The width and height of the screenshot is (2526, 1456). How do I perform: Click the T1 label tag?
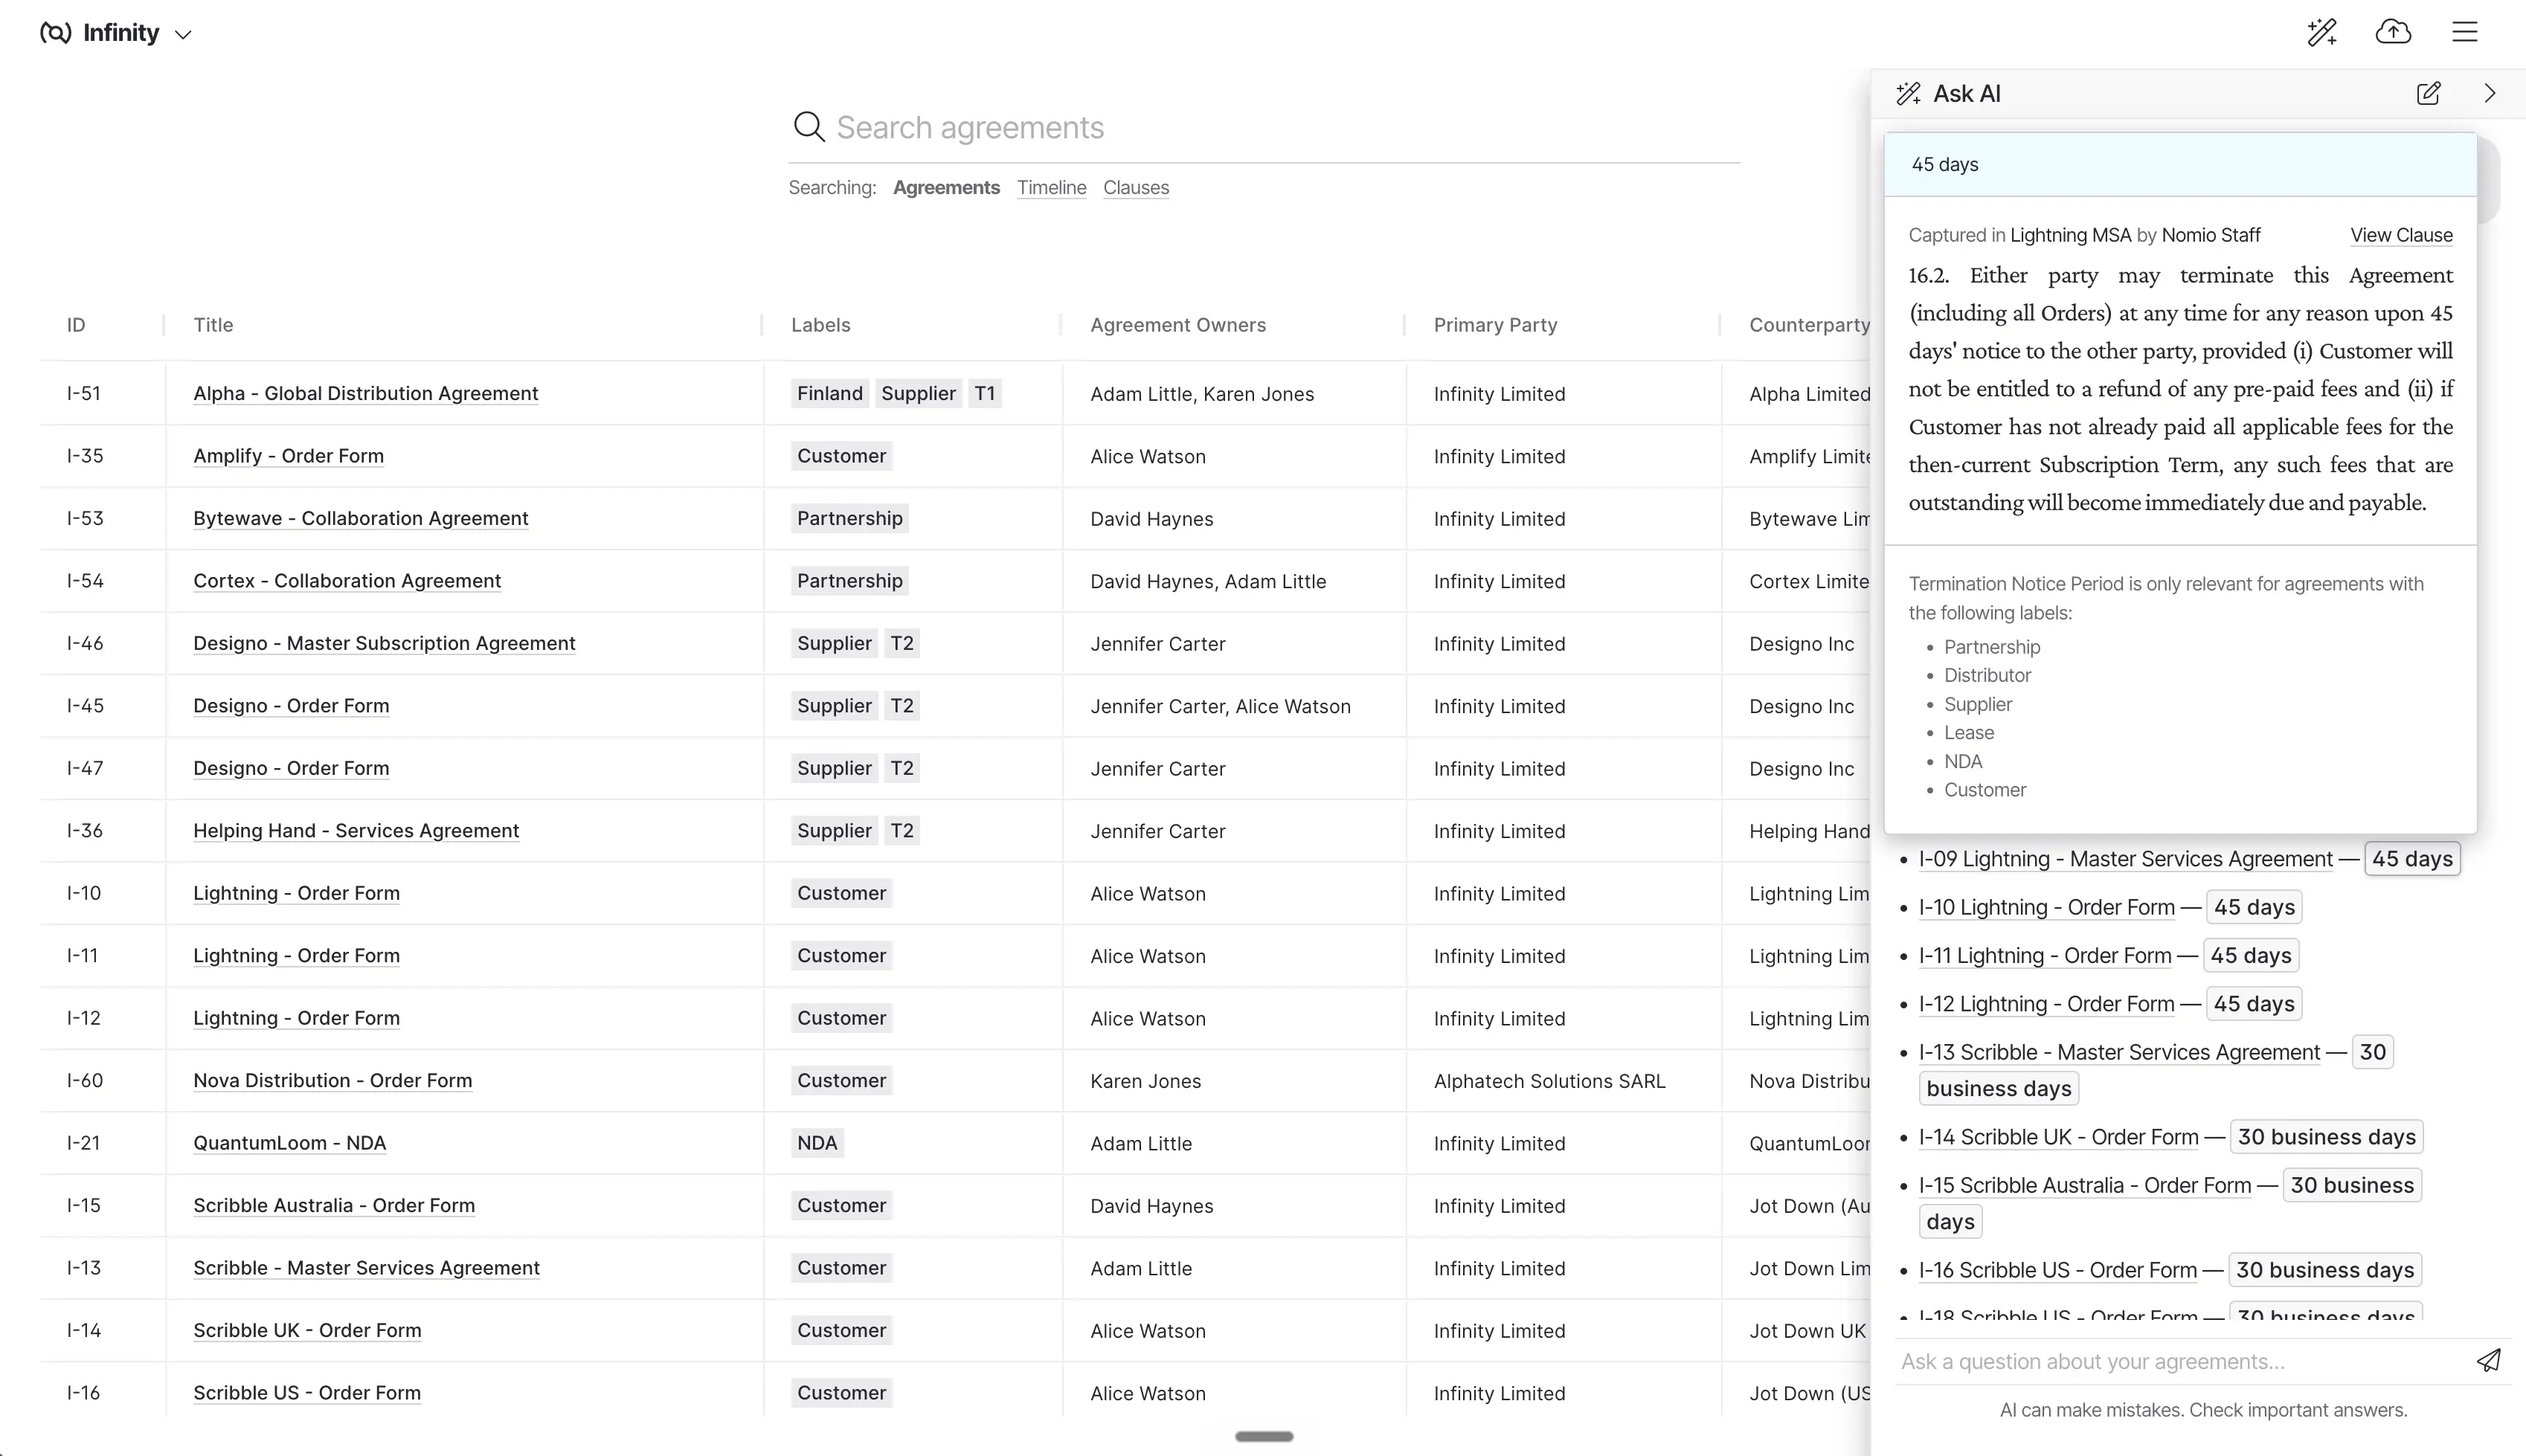985,393
